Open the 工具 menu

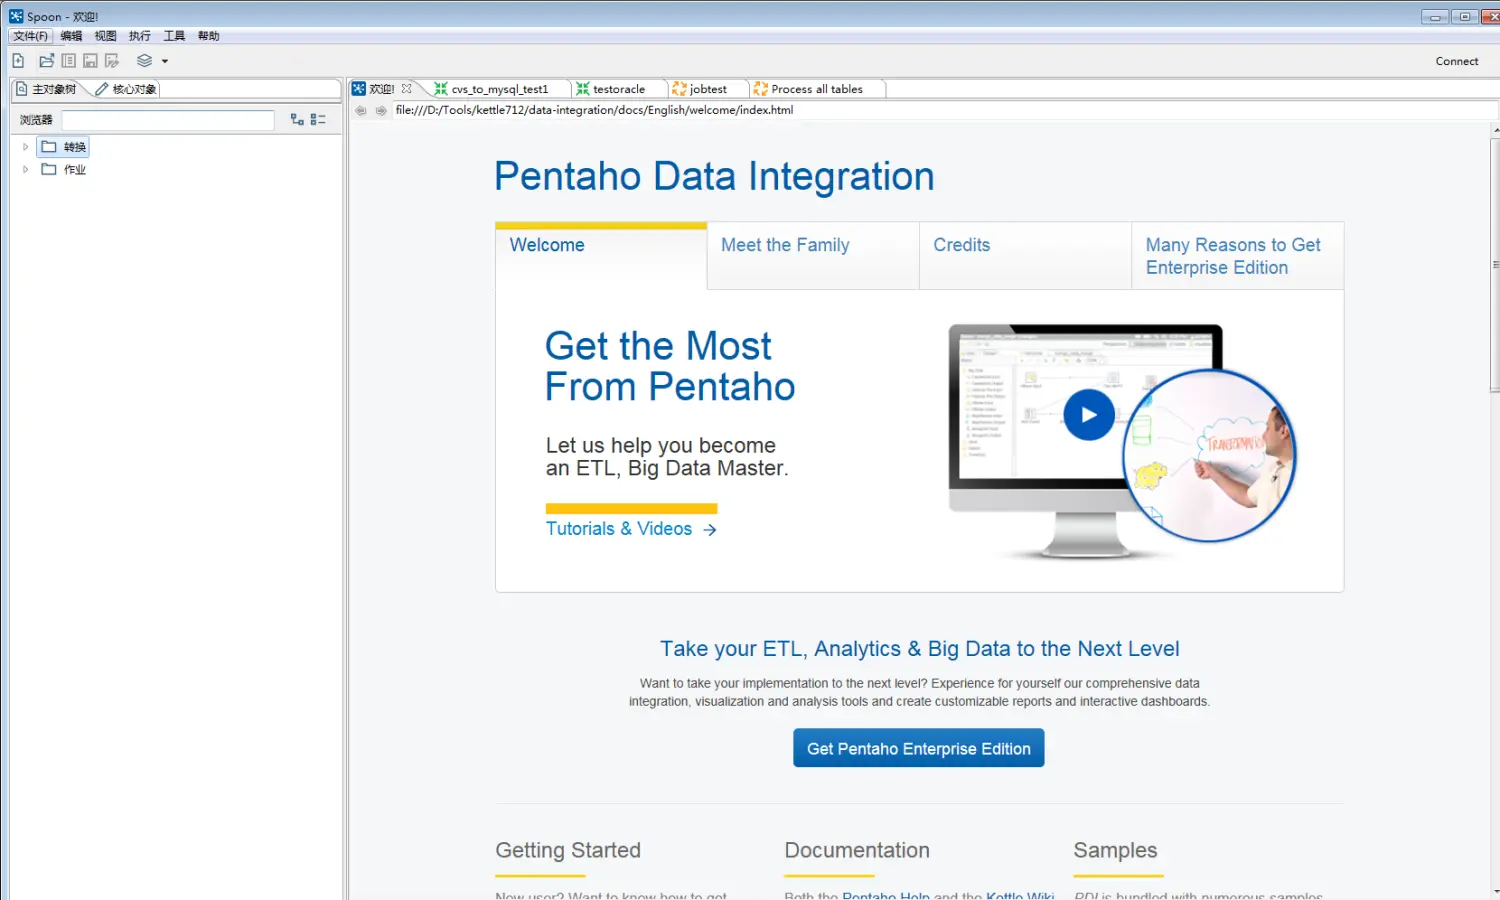click(174, 36)
